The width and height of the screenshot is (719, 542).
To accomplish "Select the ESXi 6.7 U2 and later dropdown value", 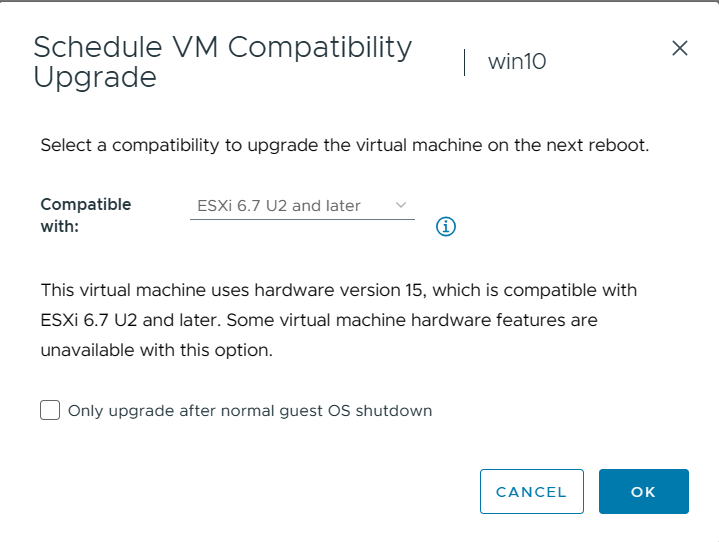I will click(275, 206).
